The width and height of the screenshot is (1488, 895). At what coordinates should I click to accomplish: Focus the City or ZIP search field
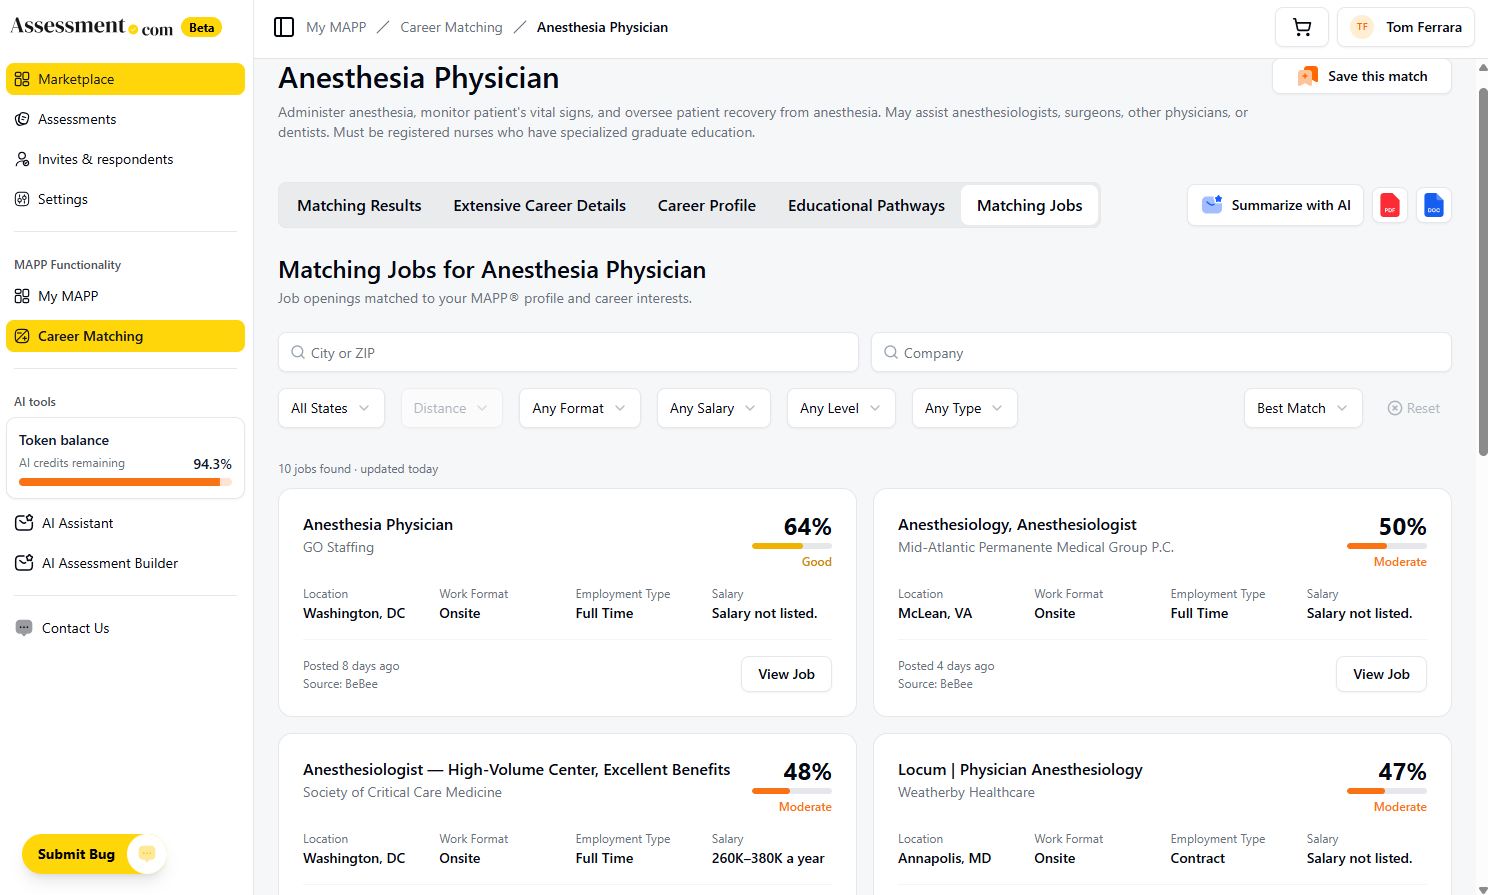[x=568, y=352]
